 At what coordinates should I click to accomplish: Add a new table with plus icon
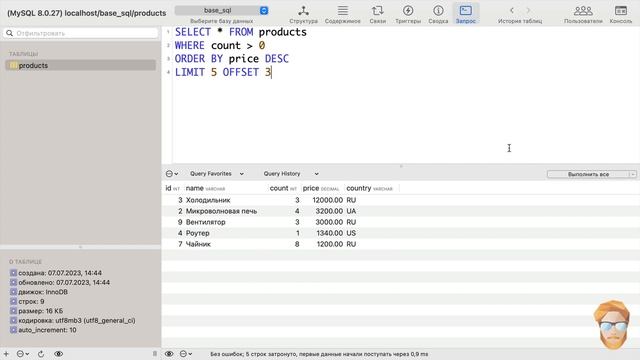tap(6, 354)
